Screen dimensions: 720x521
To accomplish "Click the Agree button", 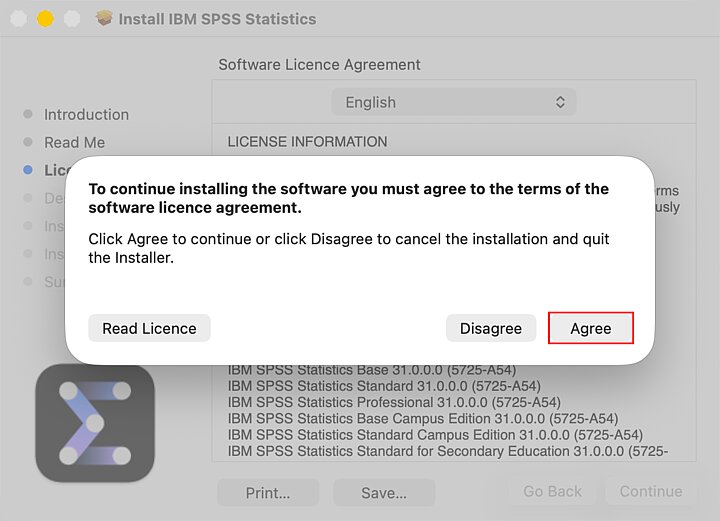I will tap(591, 328).
